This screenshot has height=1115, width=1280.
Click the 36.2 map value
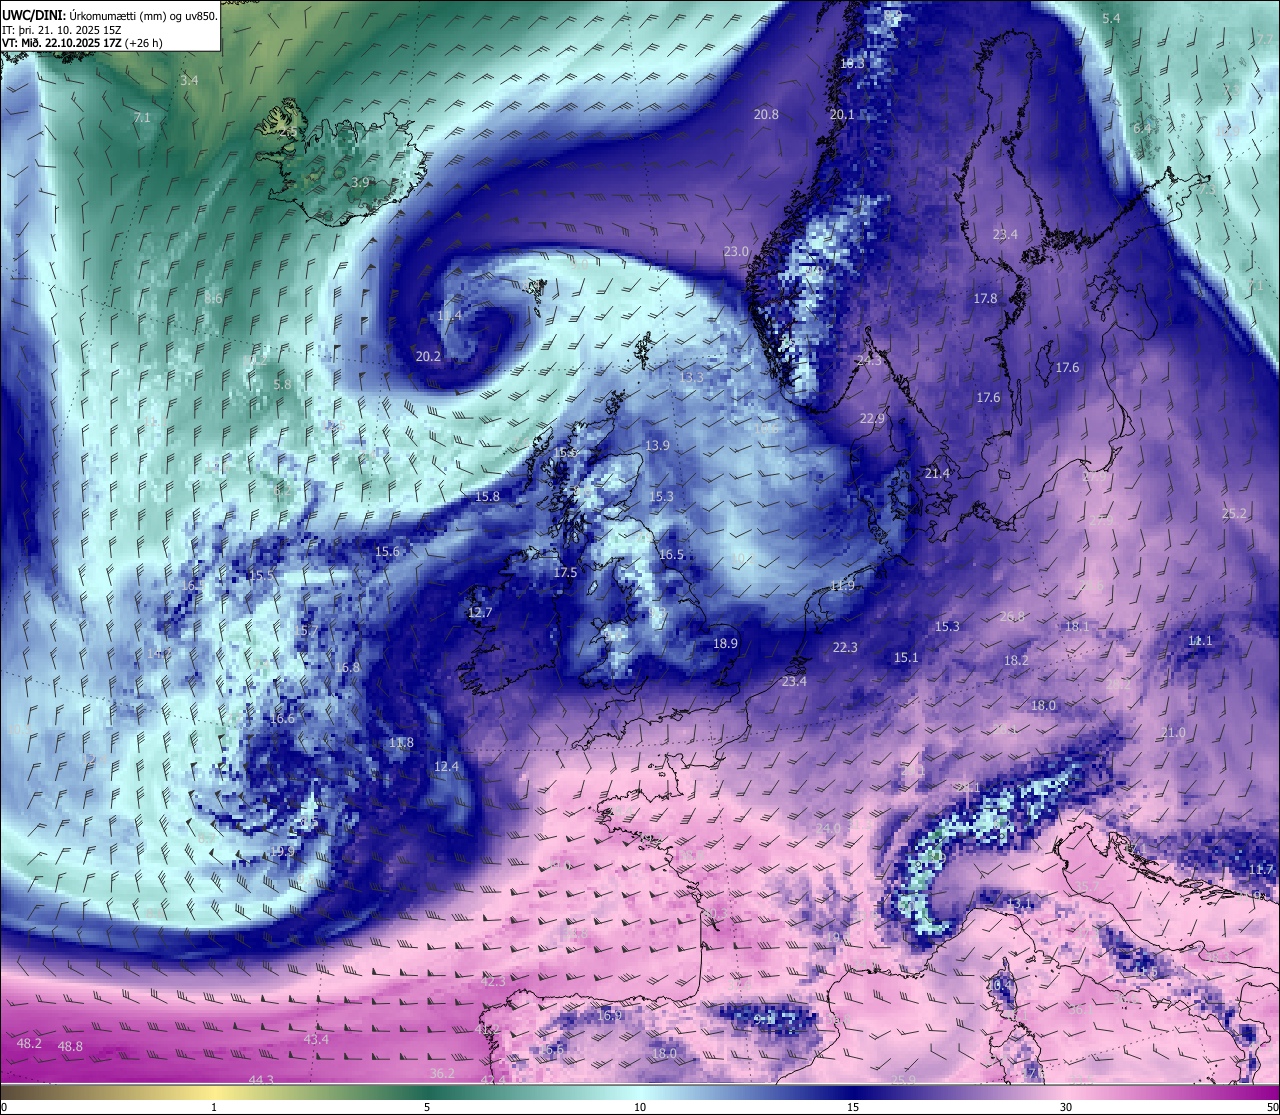click(442, 1073)
